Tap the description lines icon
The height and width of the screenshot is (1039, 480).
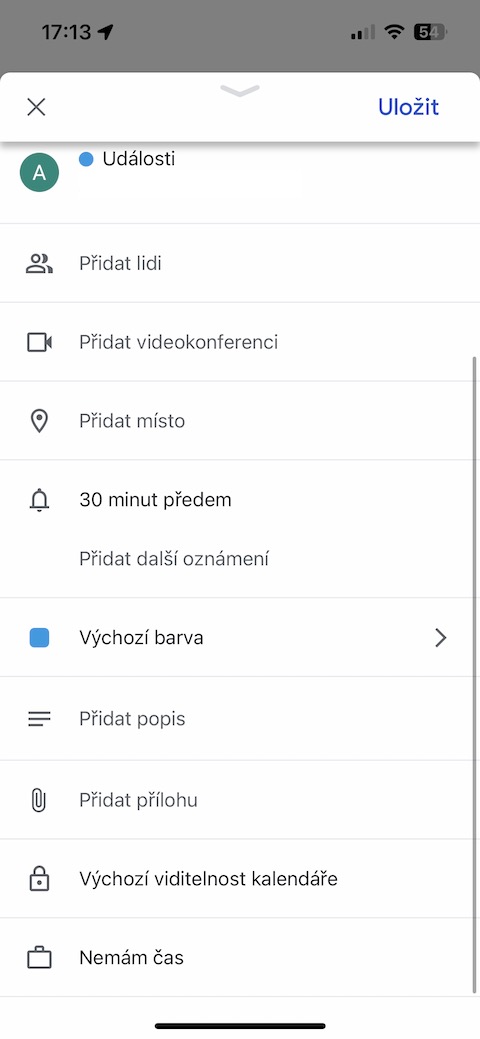tap(39, 719)
